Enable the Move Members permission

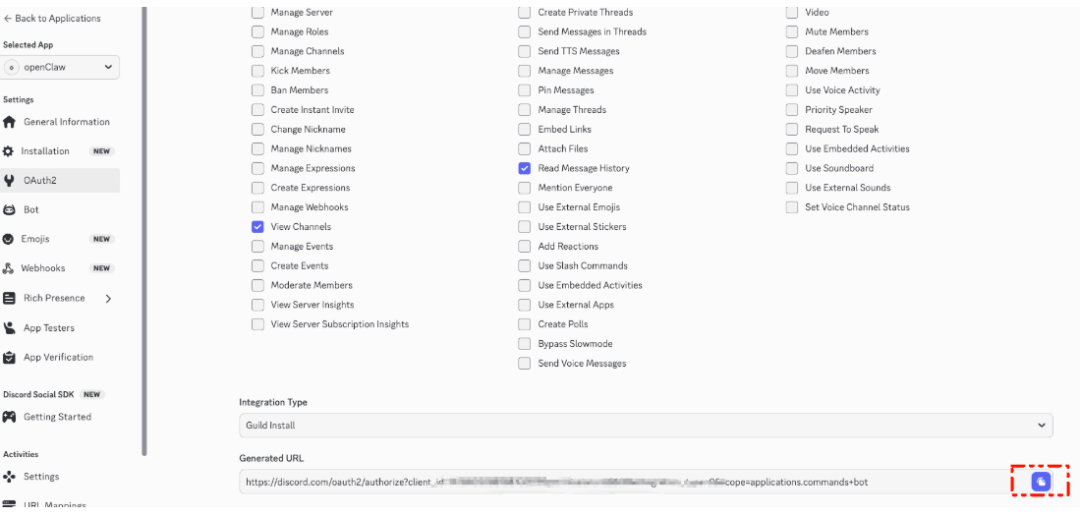792,71
